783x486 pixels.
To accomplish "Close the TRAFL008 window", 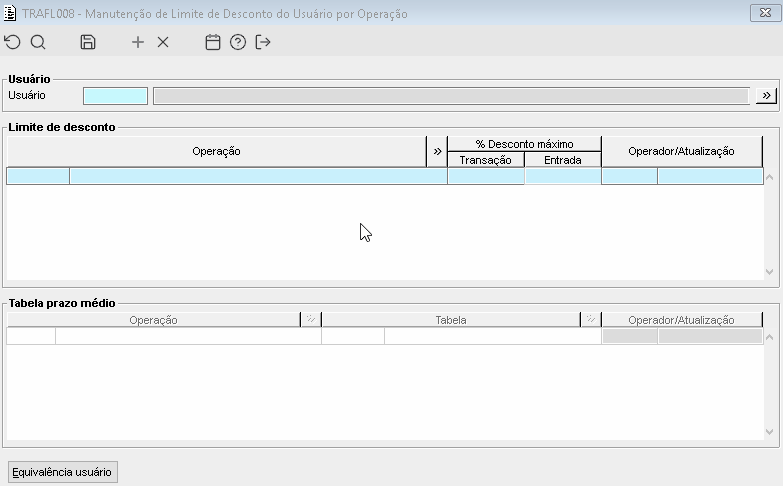I will (765, 13).
